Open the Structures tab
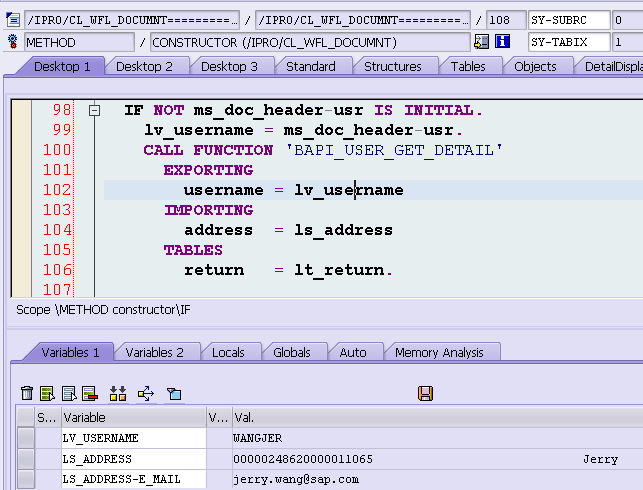The width and height of the screenshot is (643, 490). coord(393,66)
